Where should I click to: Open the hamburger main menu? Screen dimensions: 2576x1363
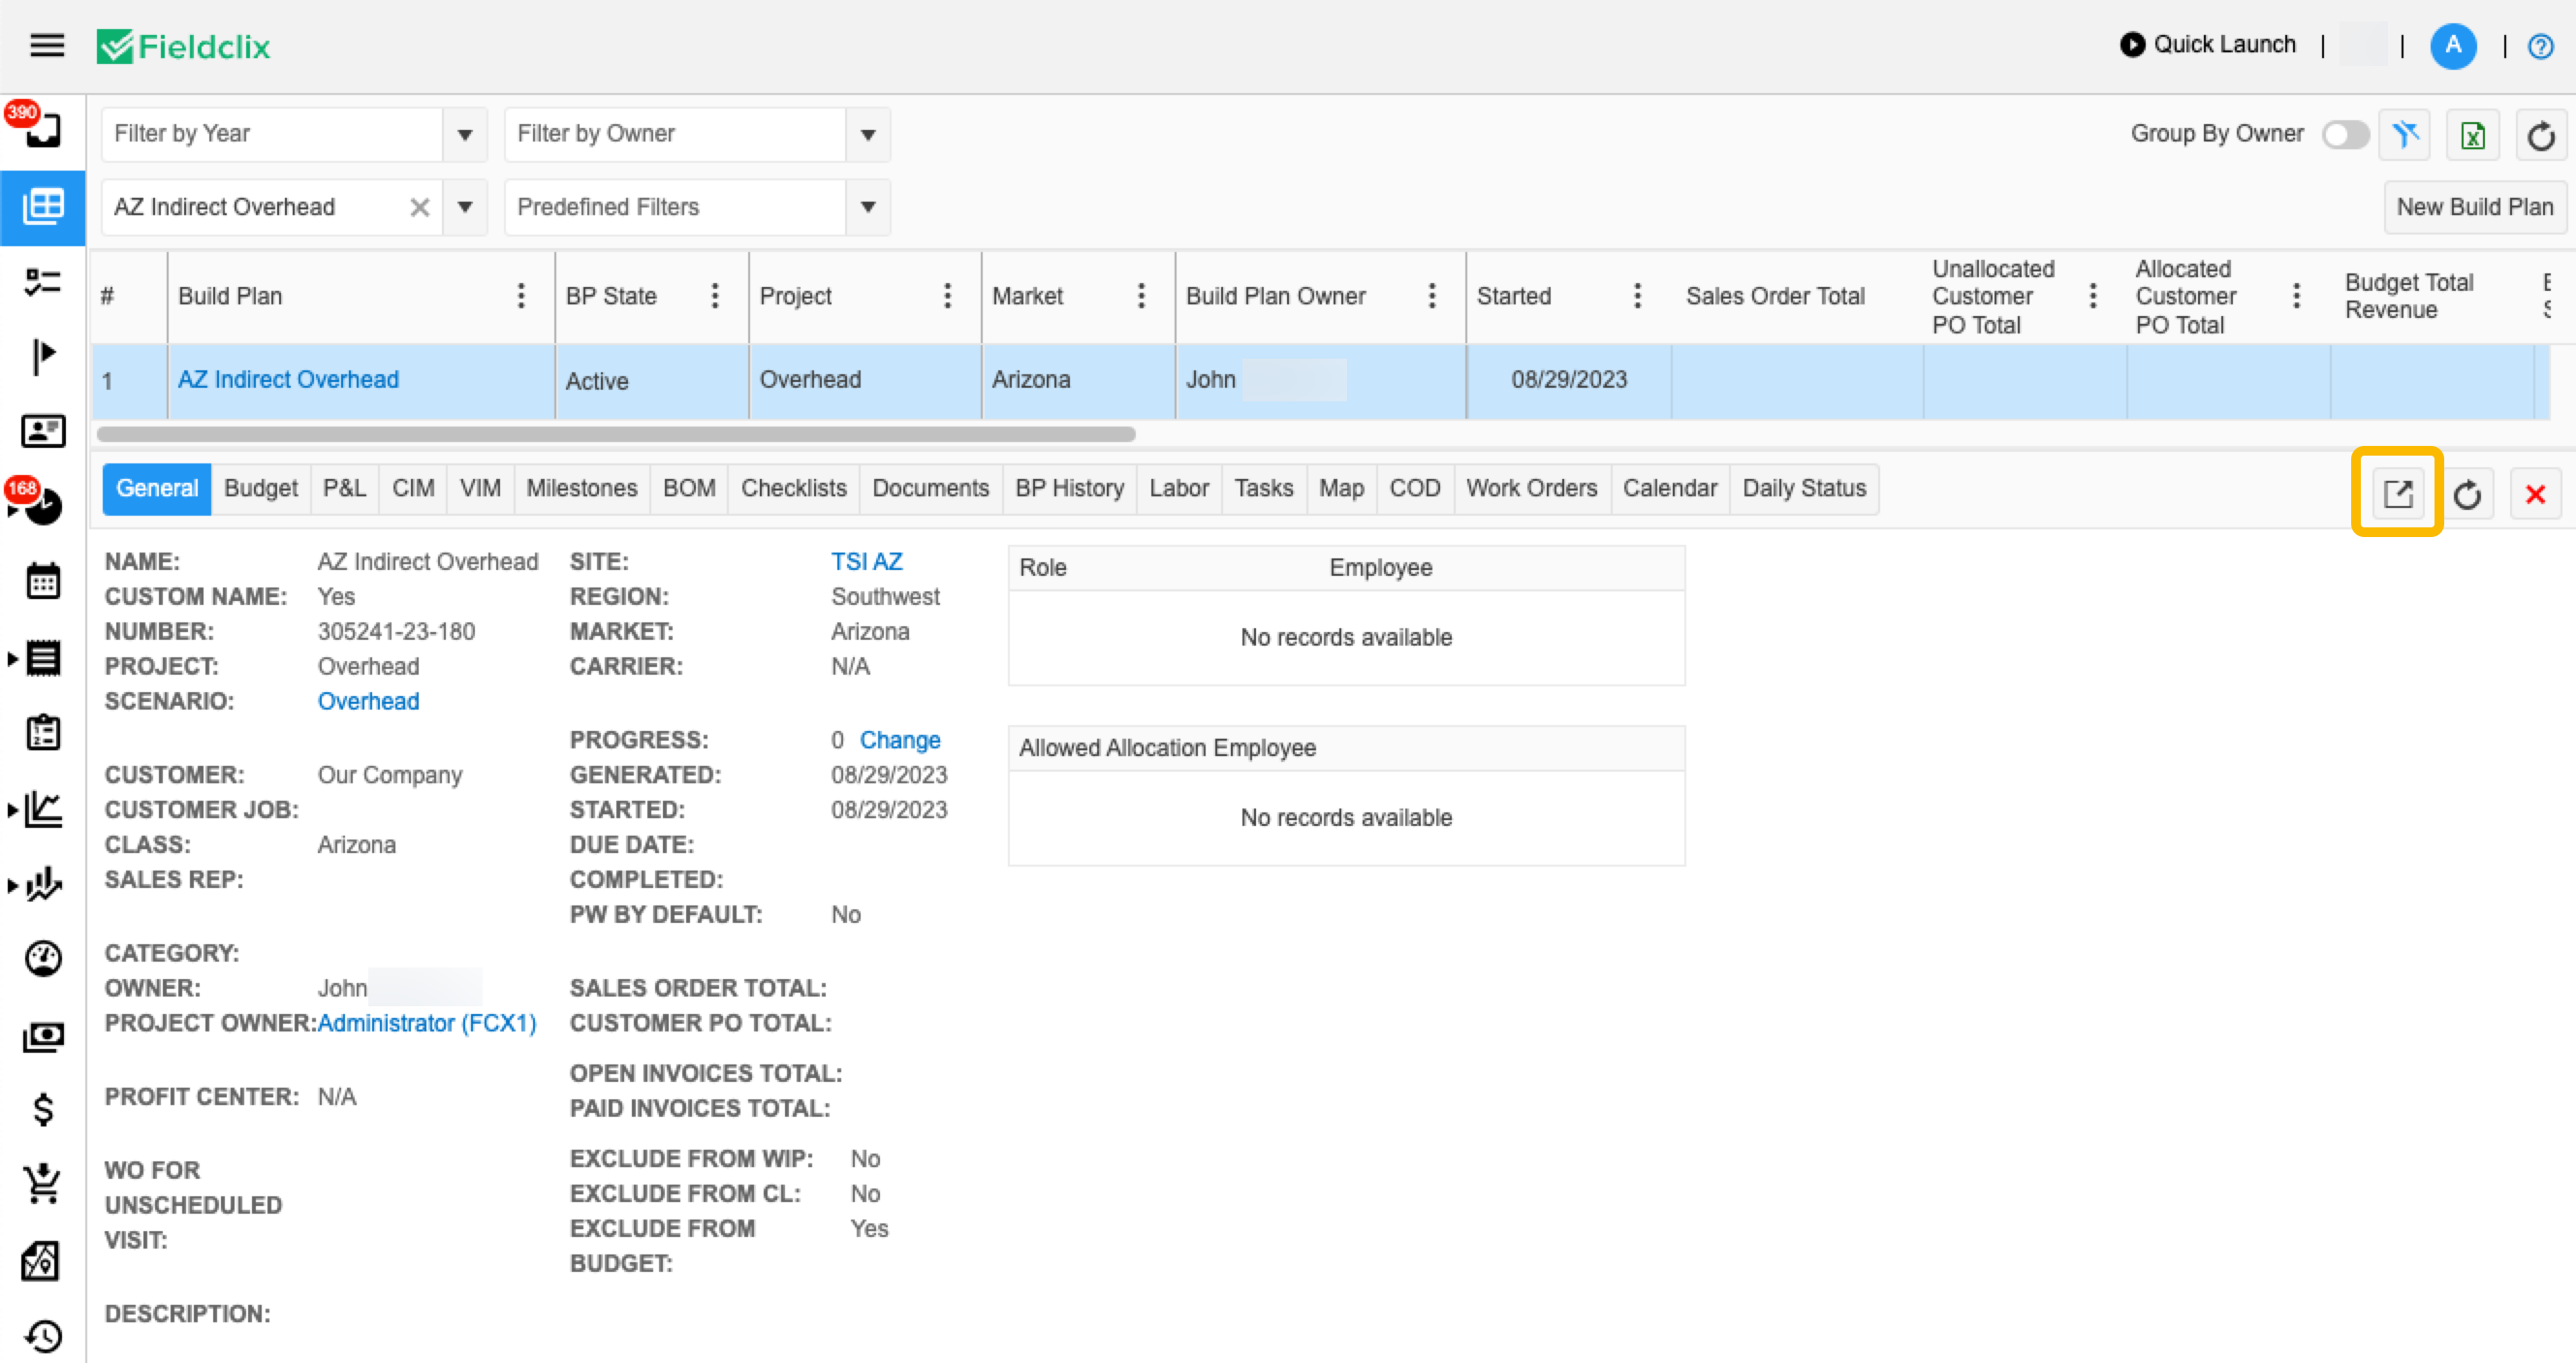[47, 46]
